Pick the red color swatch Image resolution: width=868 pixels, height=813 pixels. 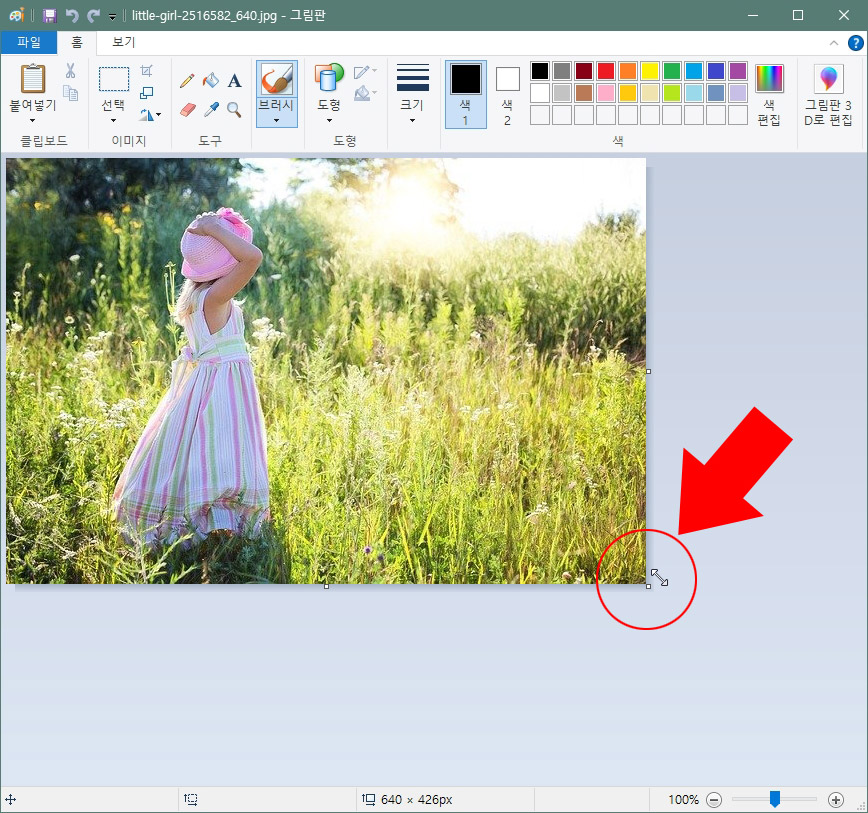coord(606,71)
